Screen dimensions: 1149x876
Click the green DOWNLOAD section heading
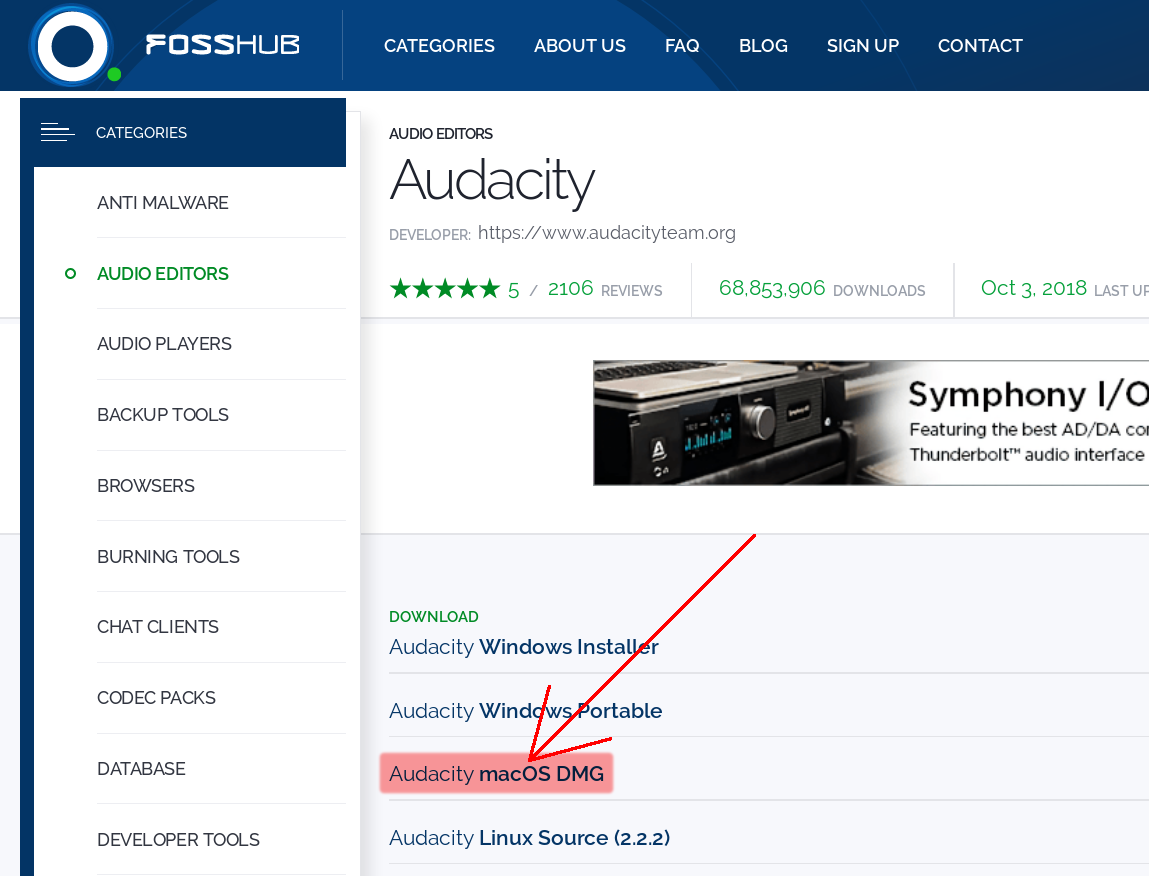coord(434,616)
